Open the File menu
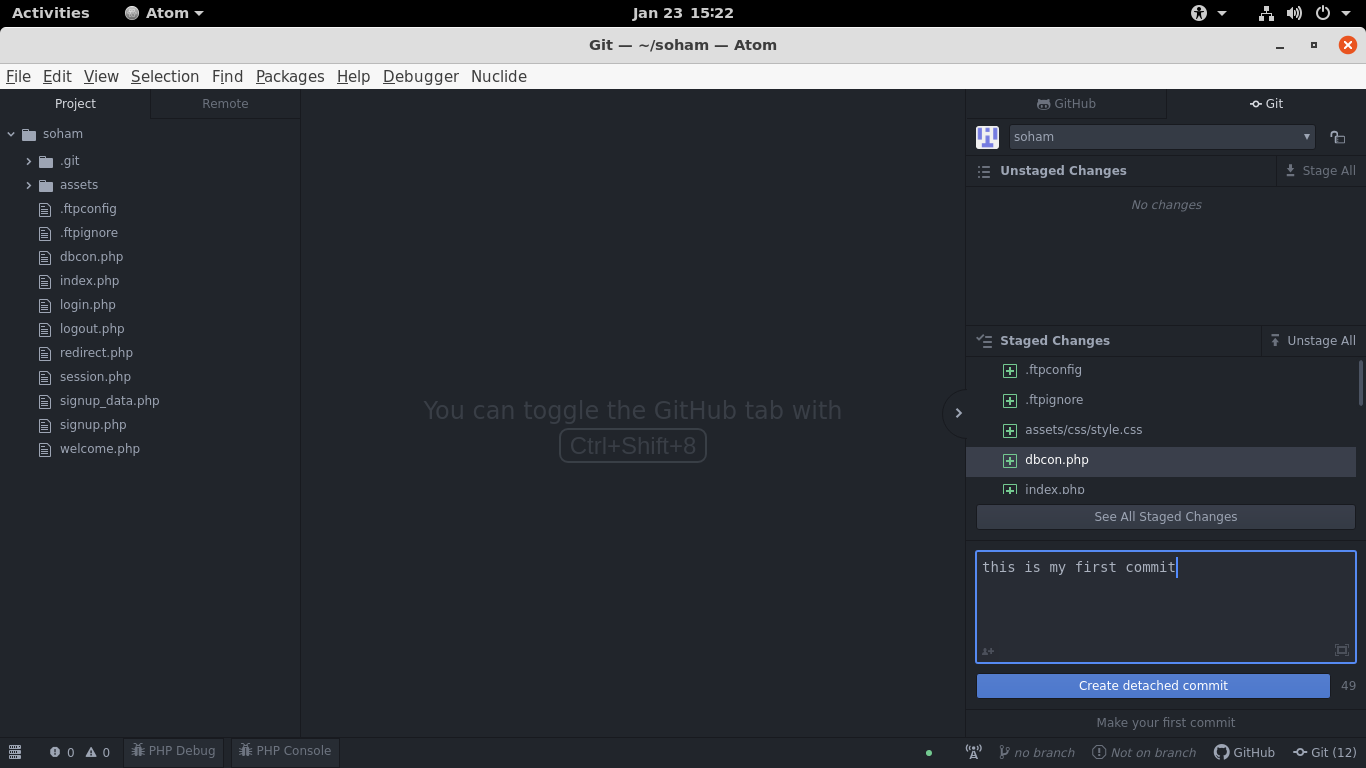 pos(18,76)
